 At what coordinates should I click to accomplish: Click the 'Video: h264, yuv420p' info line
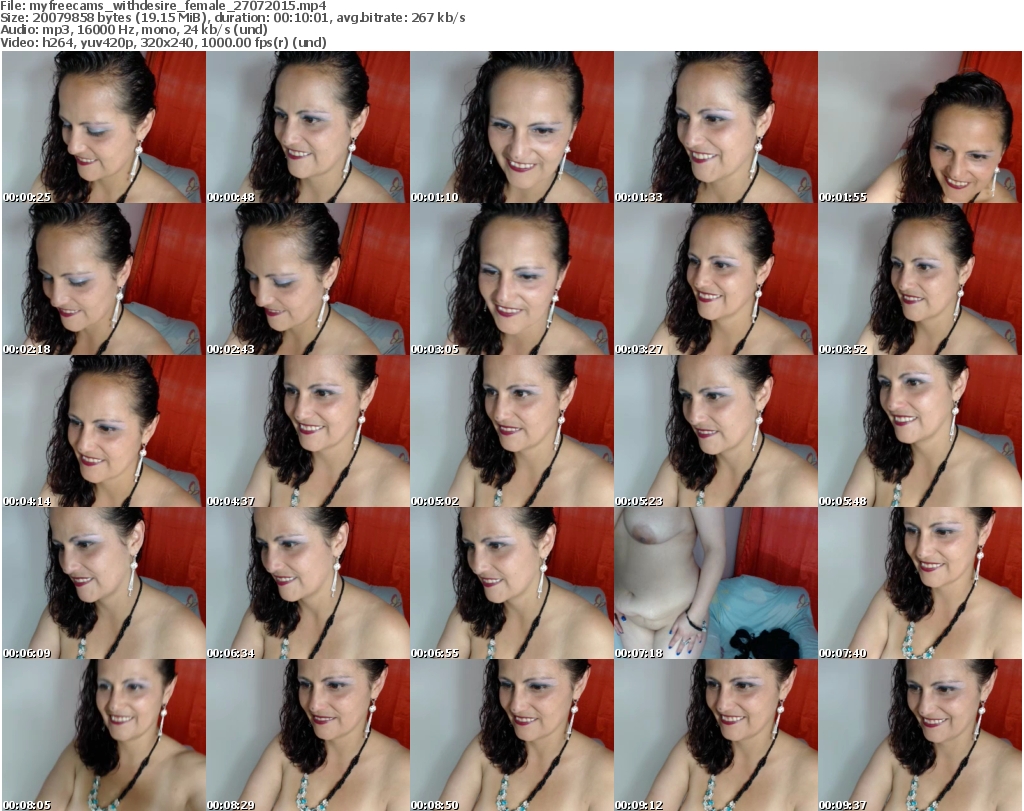click(x=163, y=42)
